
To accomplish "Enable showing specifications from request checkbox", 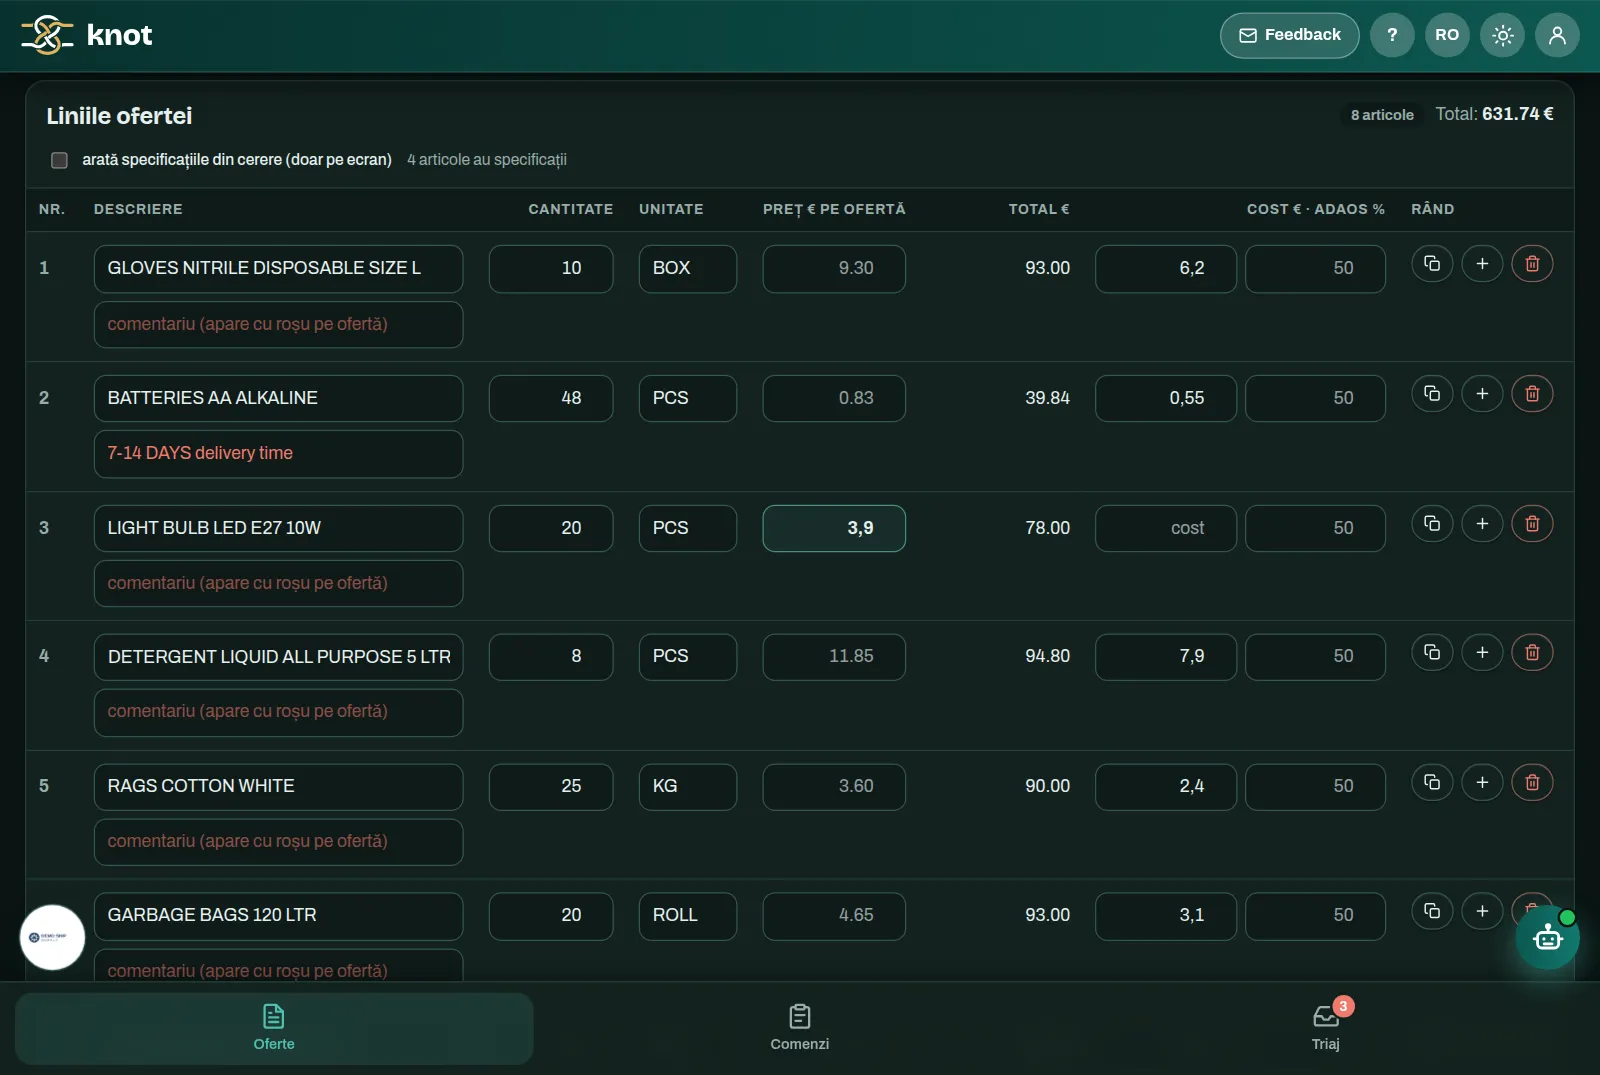I will pyautogui.click(x=59, y=160).
